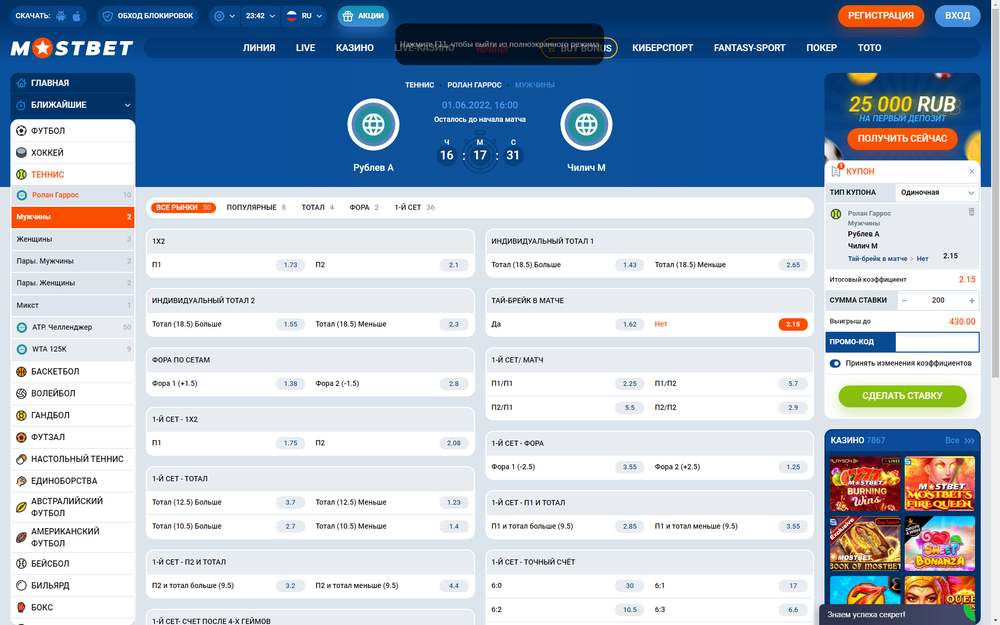Open the RU language dropdown
1000x625 pixels.
(x=304, y=16)
